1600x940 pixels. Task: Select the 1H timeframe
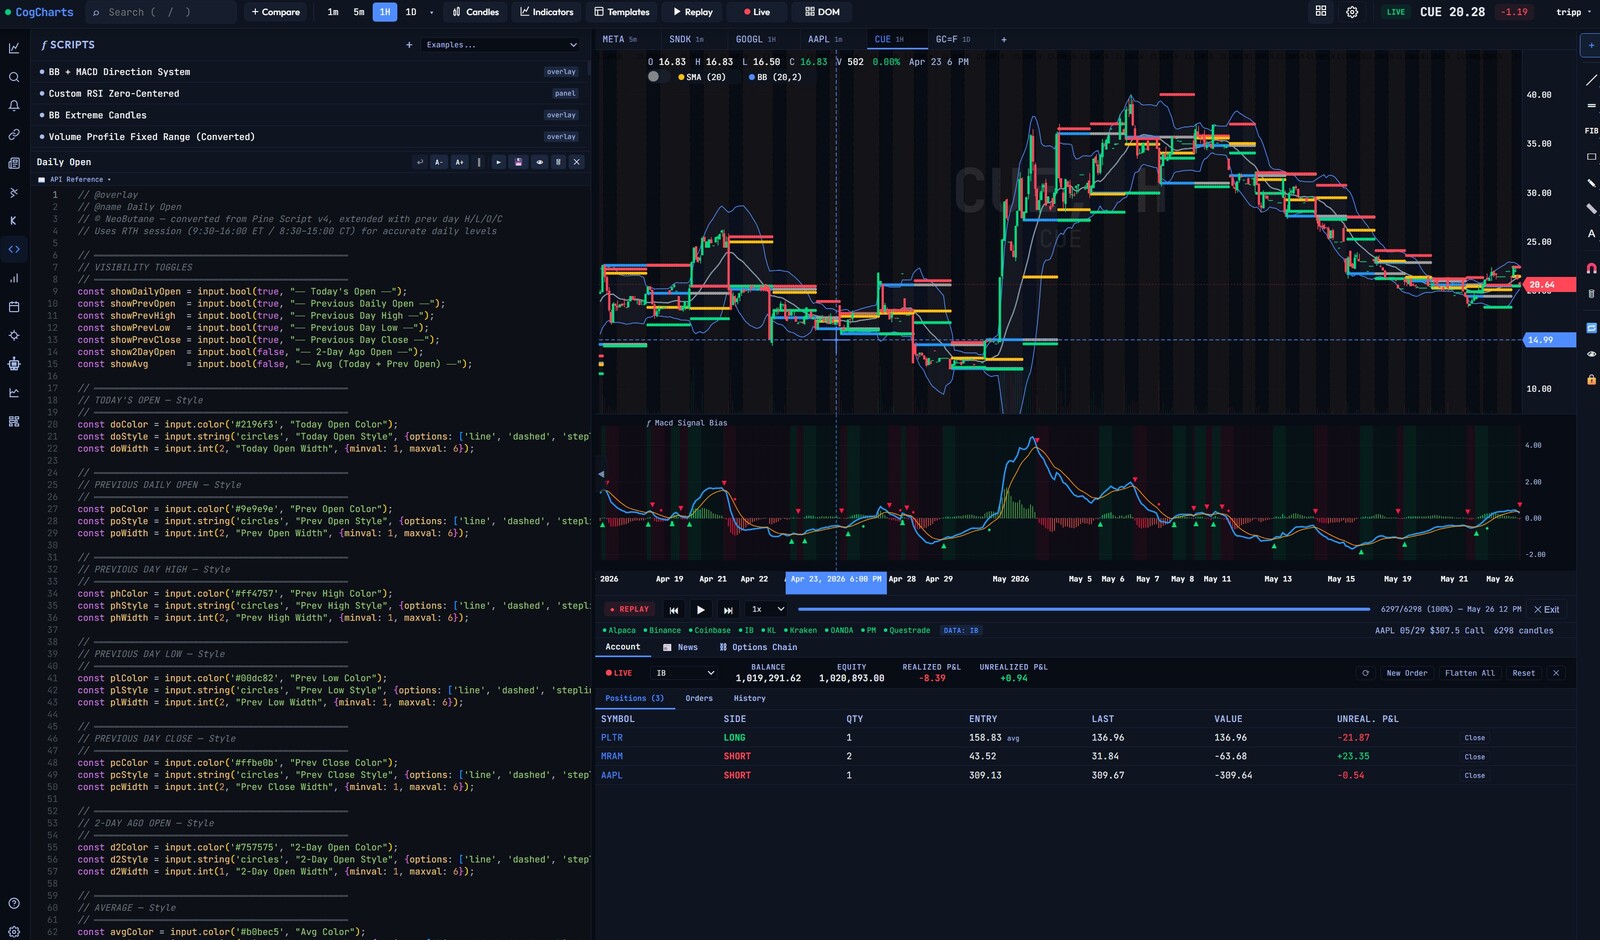pyautogui.click(x=385, y=12)
